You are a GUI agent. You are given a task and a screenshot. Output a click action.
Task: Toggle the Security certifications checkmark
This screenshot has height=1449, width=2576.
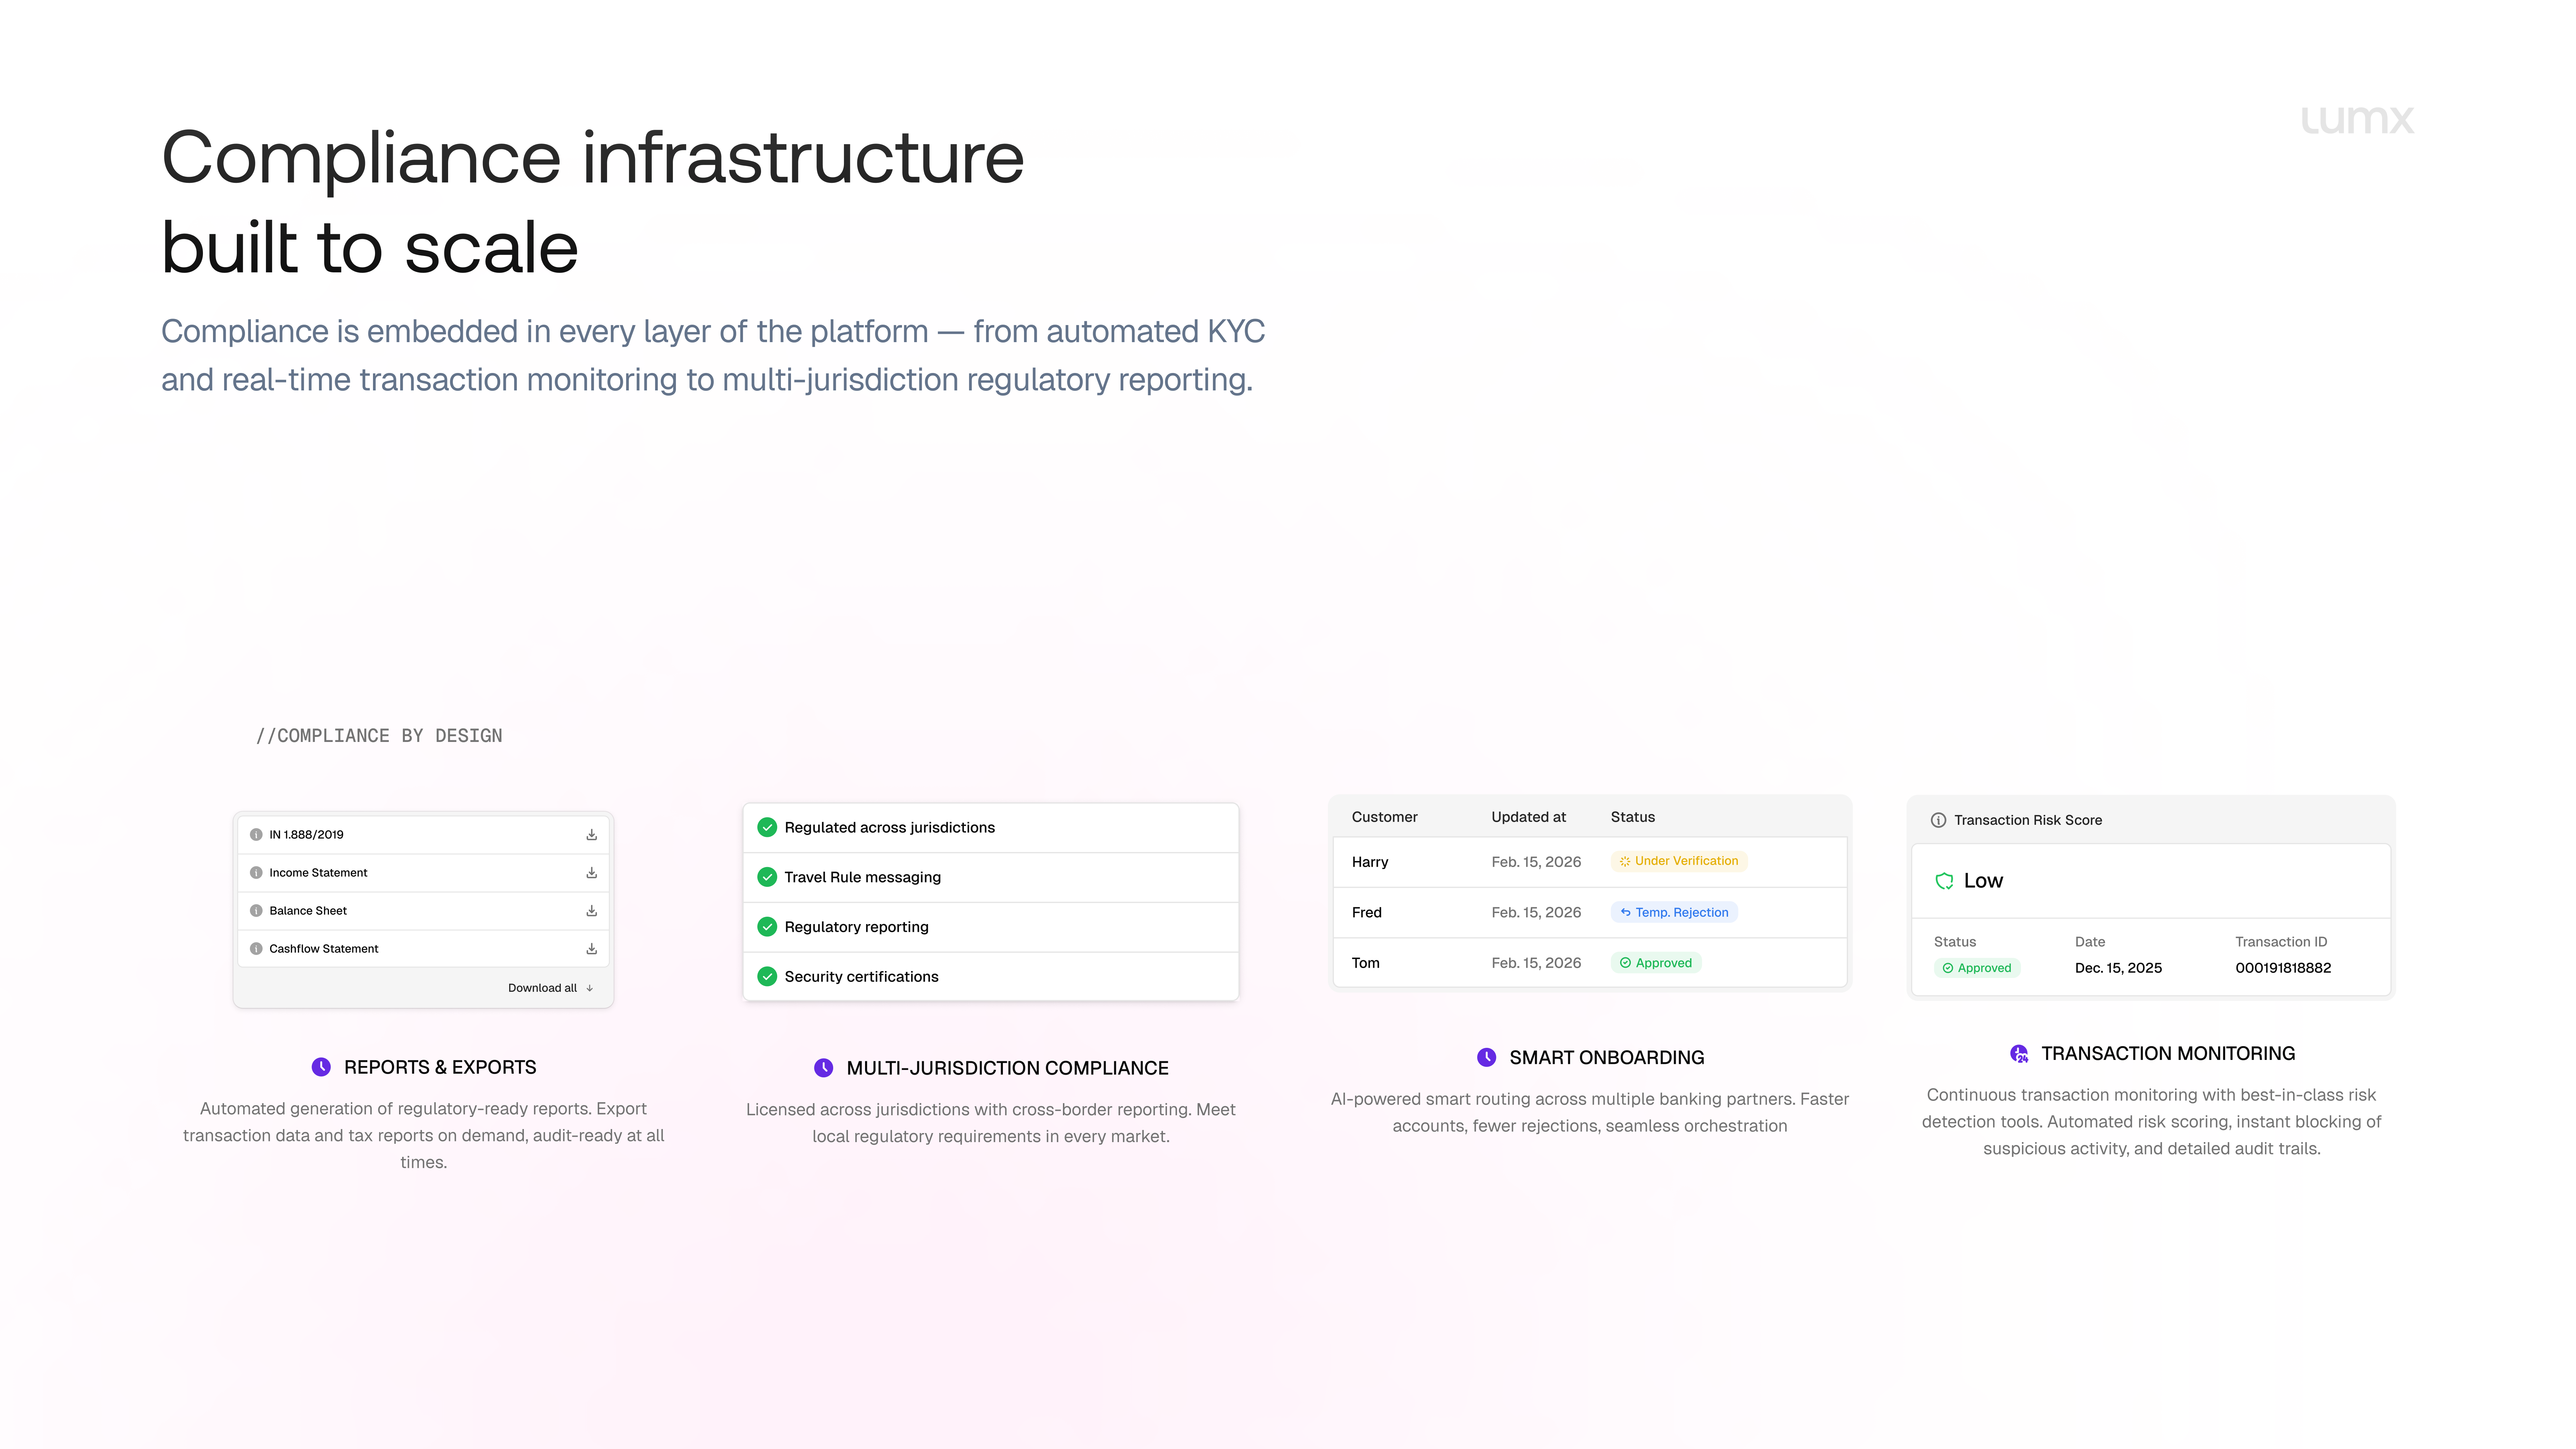[x=767, y=976]
